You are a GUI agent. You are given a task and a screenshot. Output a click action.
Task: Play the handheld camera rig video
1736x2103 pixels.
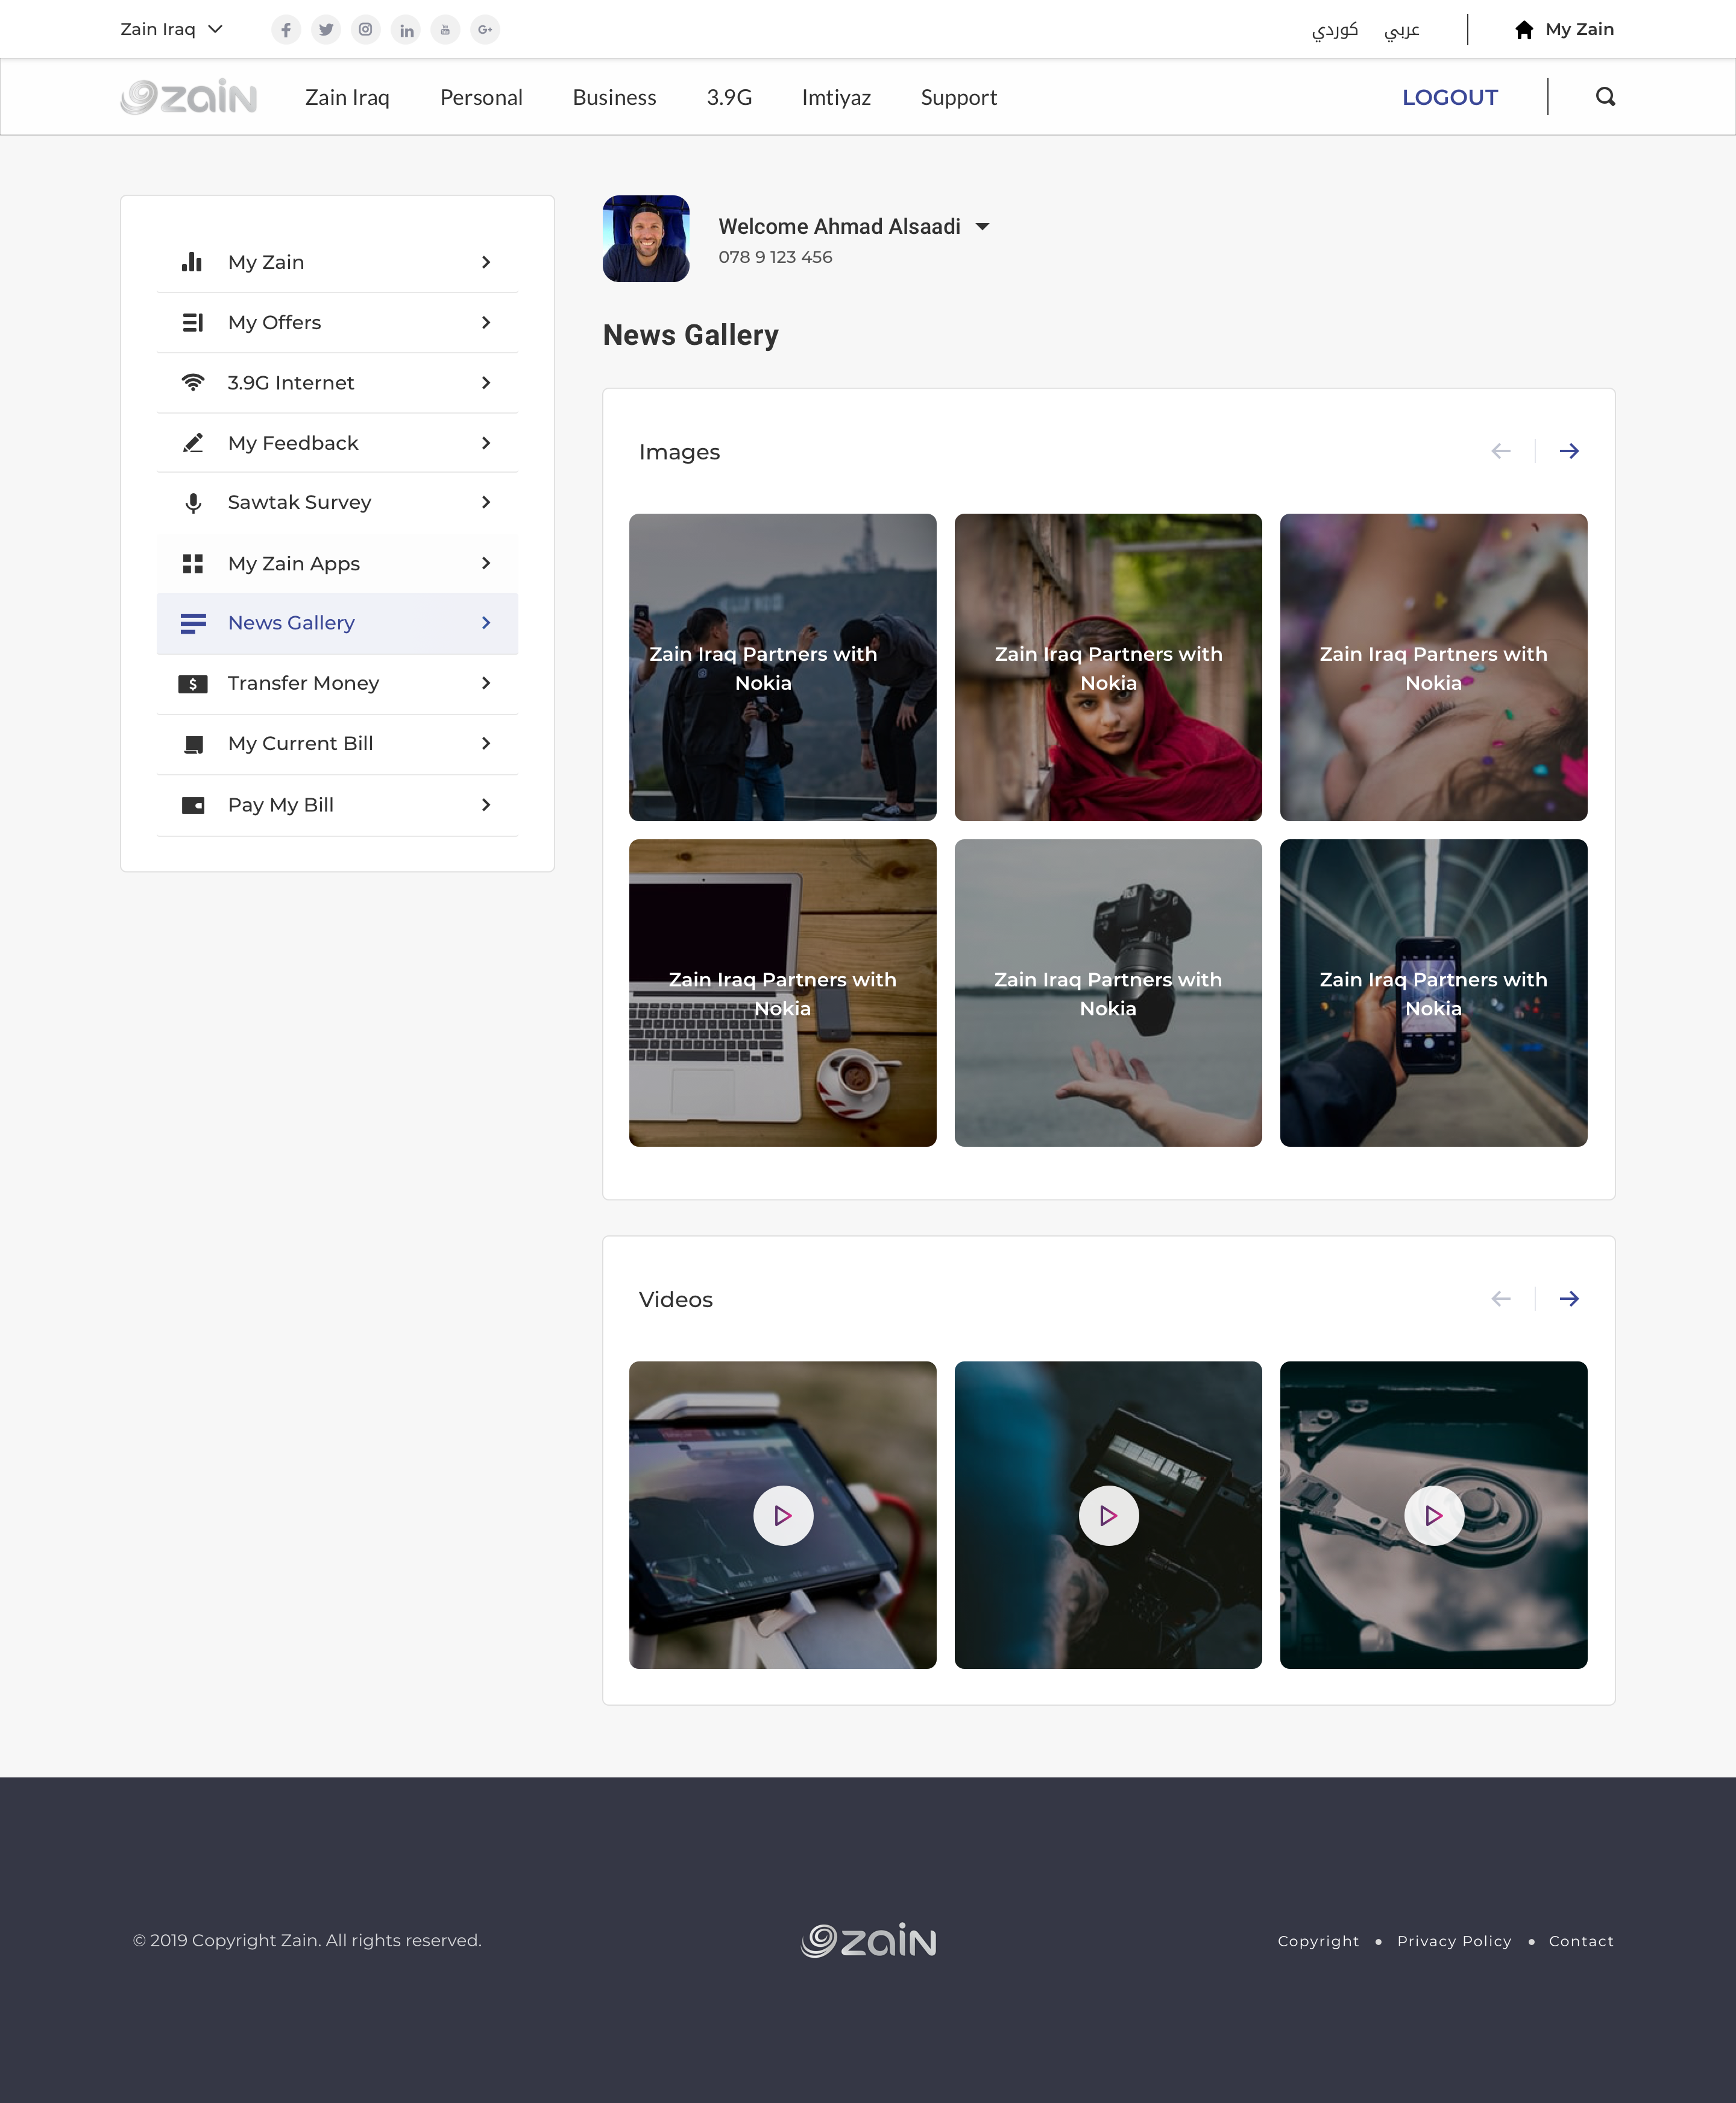point(1108,1516)
